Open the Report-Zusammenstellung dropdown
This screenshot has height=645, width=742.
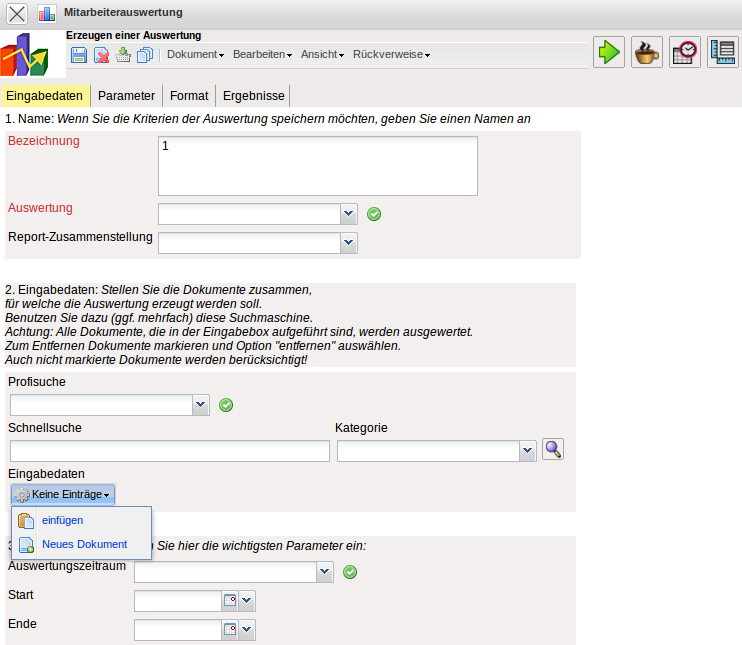pyautogui.click(x=349, y=242)
